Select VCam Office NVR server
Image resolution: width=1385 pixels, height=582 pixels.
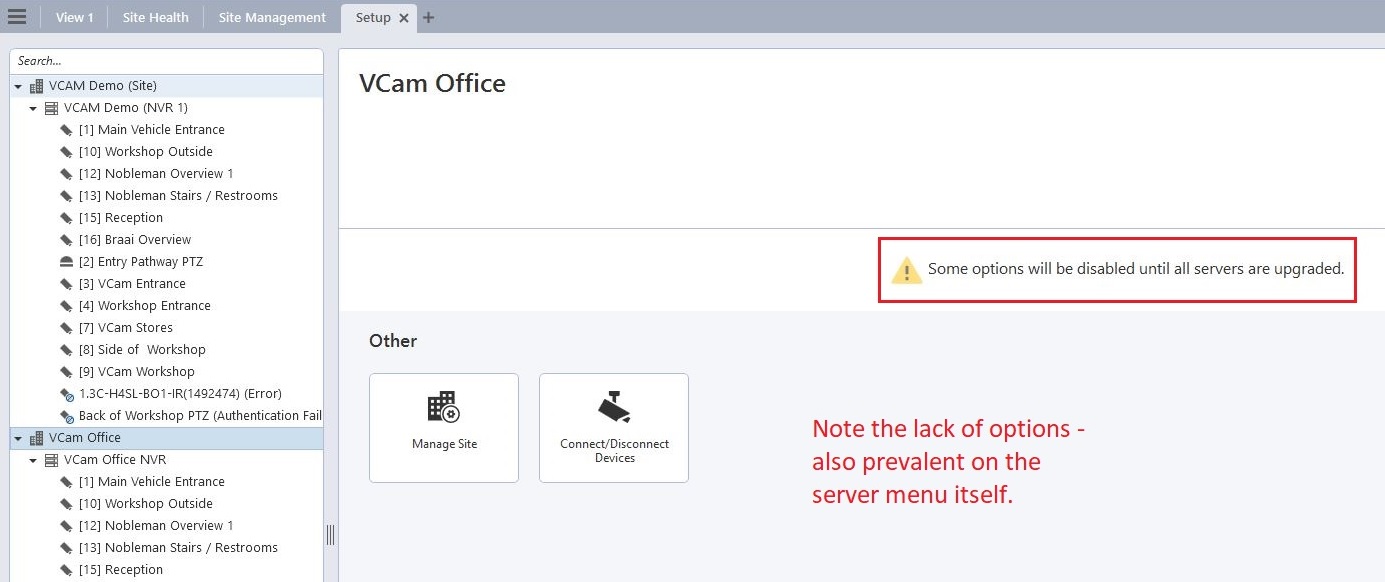tap(115, 460)
